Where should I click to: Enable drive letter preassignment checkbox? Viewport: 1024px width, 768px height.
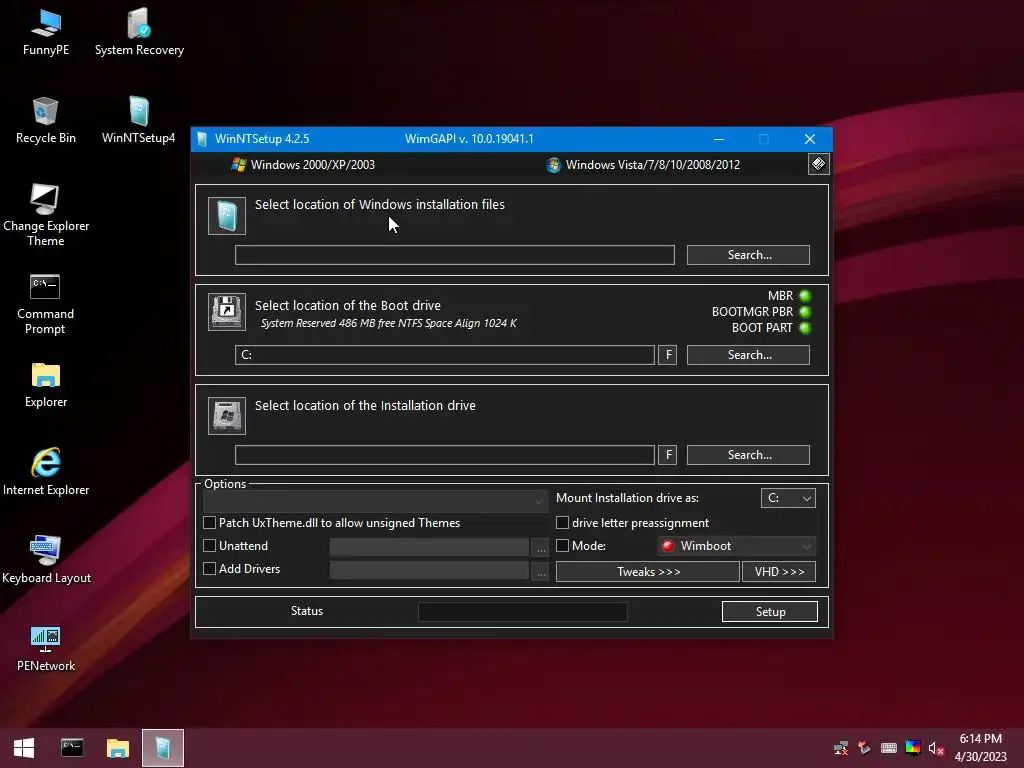[x=562, y=522]
